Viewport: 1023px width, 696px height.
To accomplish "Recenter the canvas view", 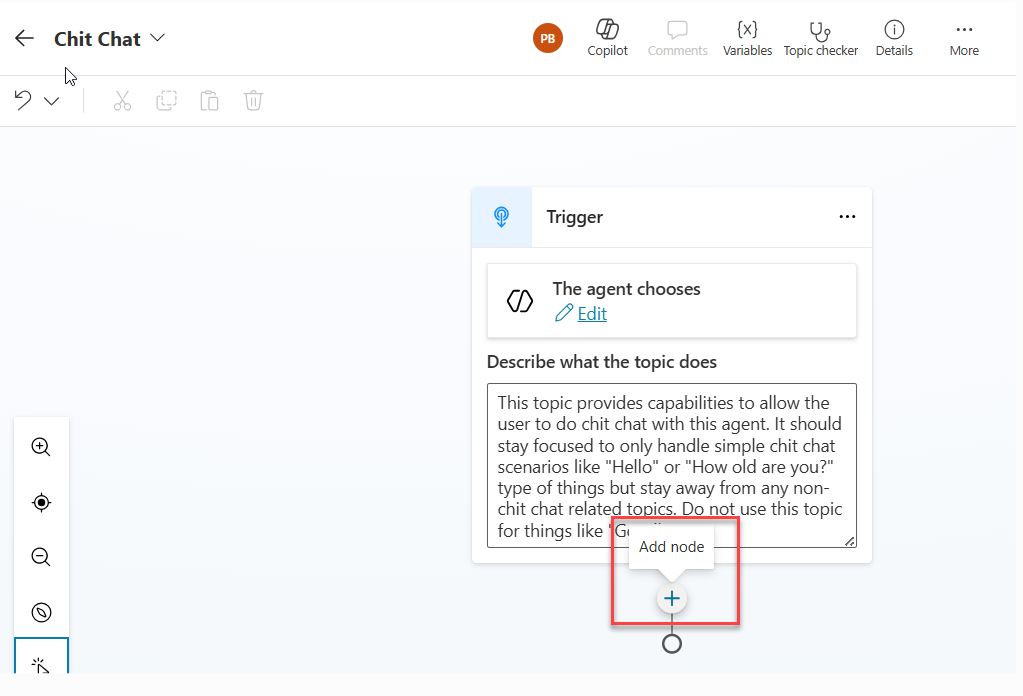I will tap(41, 502).
